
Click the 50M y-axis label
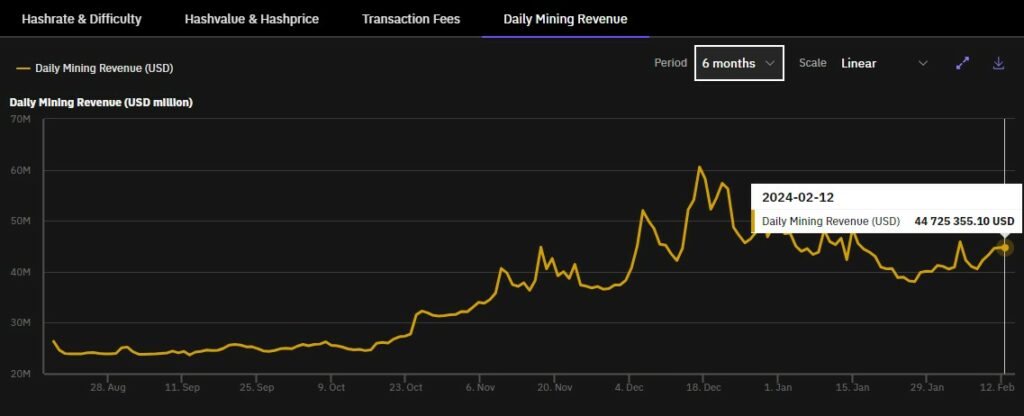[21, 221]
